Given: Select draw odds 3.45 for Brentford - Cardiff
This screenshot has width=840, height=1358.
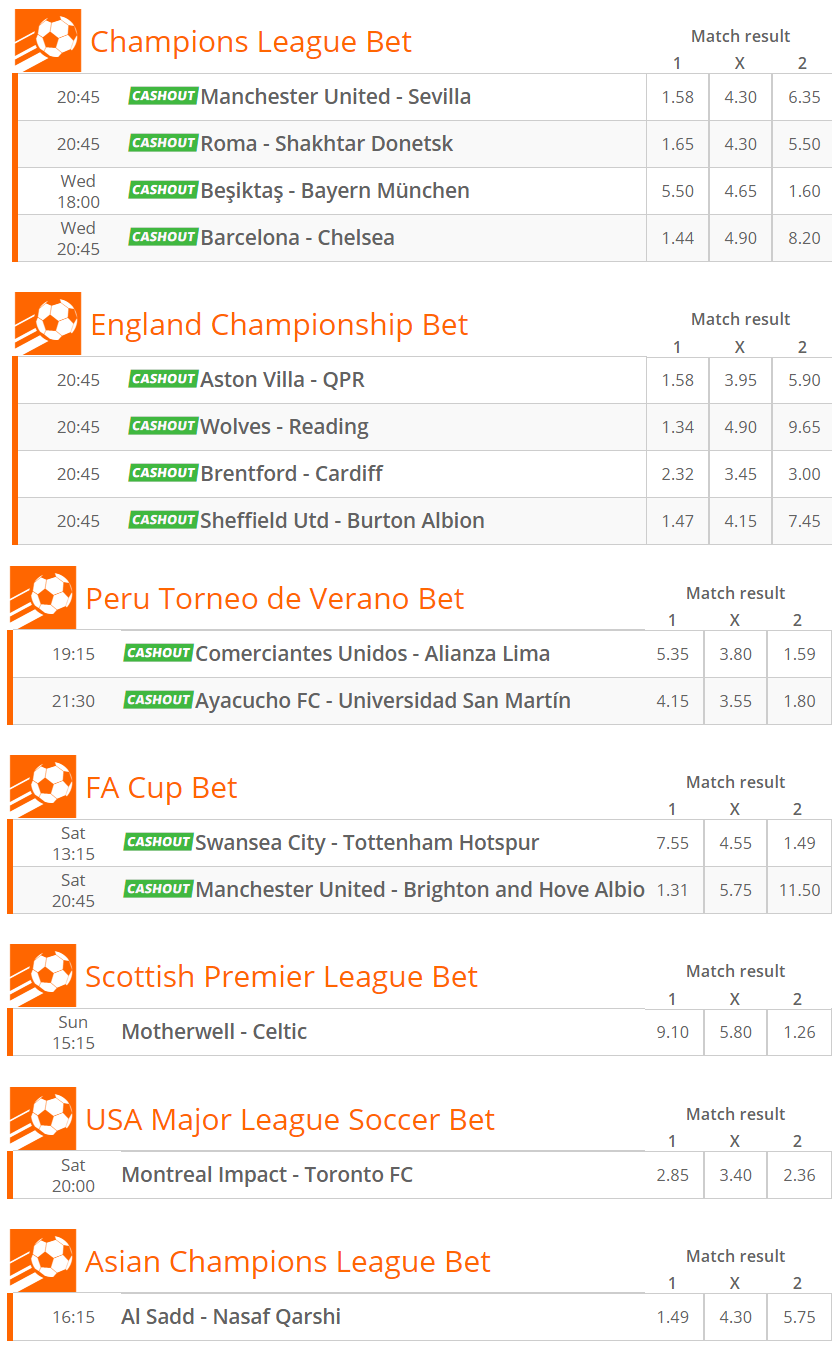Looking at the screenshot, I should click(740, 474).
